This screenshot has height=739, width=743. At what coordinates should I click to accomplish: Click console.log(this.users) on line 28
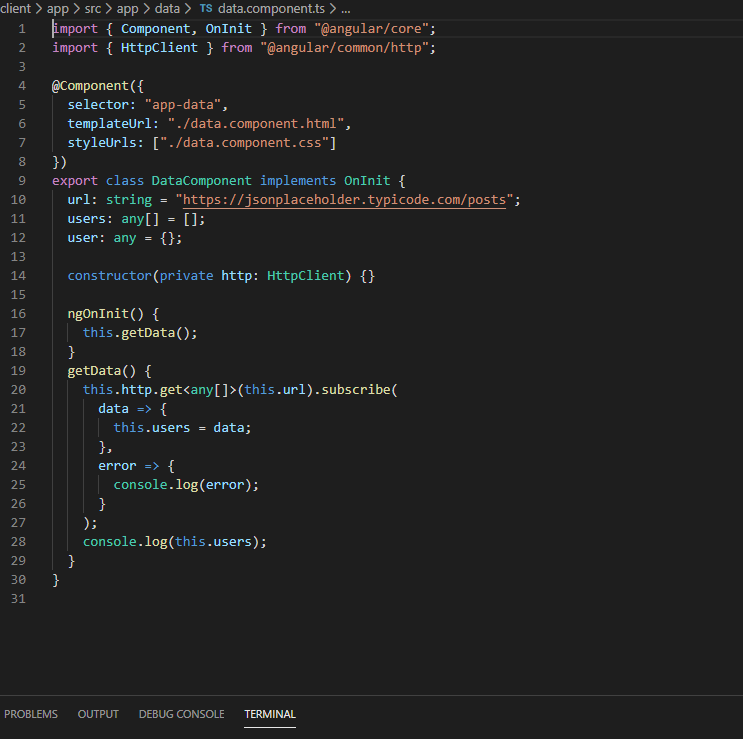(x=175, y=542)
